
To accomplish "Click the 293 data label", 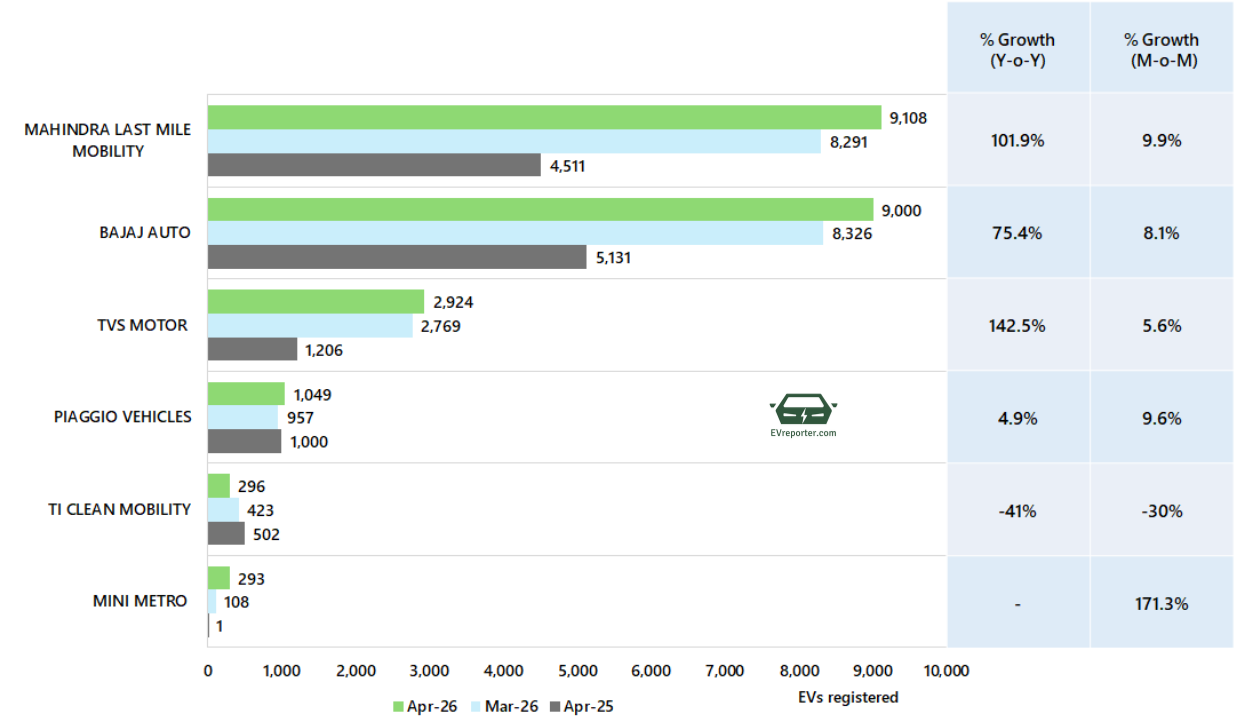I will point(251,579).
